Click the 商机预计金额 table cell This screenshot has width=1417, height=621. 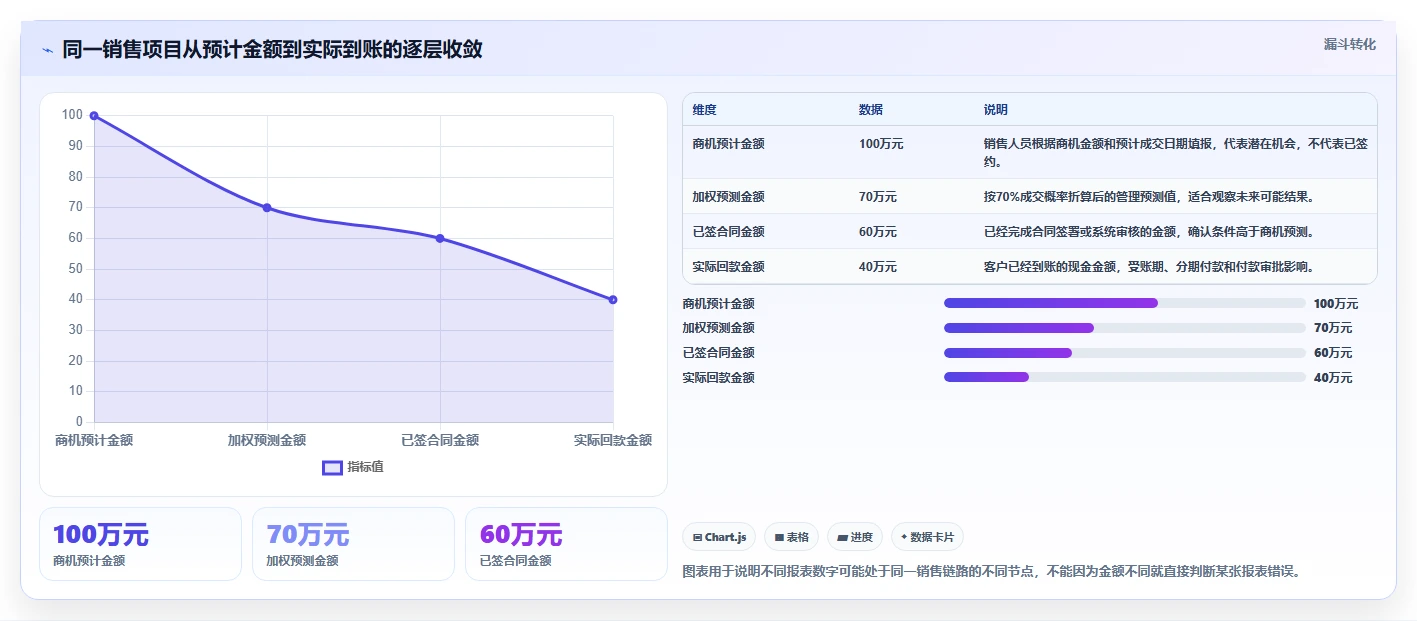[728, 144]
